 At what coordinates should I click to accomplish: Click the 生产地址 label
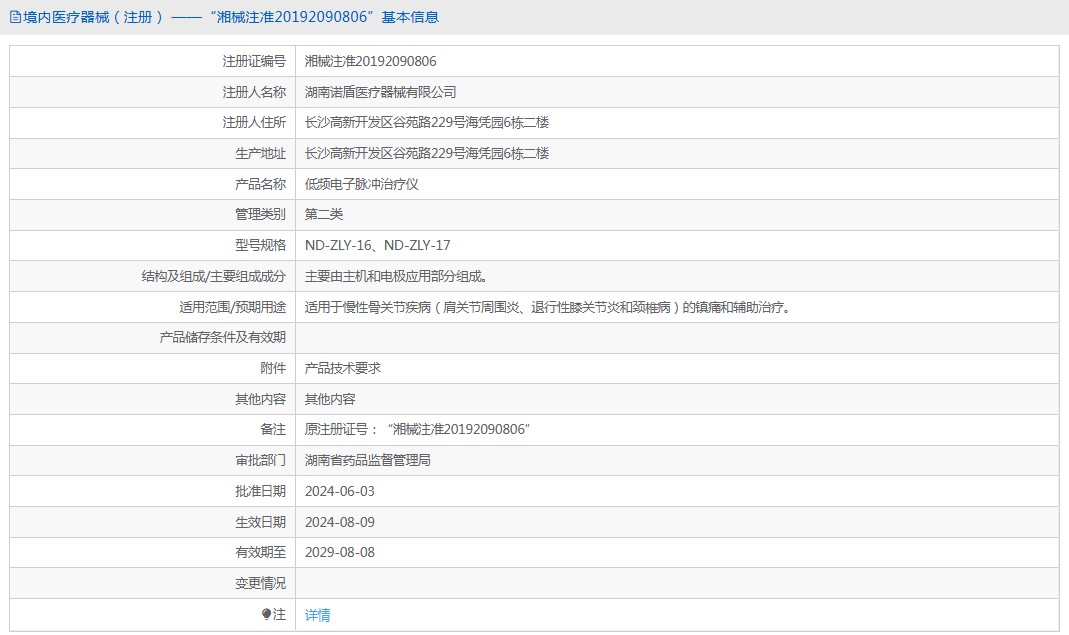(260, 153)
